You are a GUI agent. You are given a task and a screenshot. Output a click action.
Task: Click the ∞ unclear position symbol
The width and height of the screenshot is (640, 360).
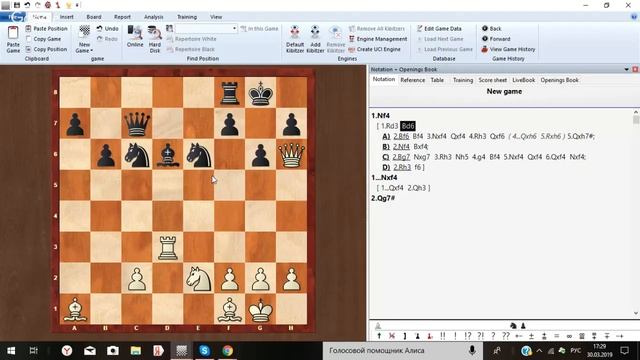pyautogui.click(x=569, y=336)
